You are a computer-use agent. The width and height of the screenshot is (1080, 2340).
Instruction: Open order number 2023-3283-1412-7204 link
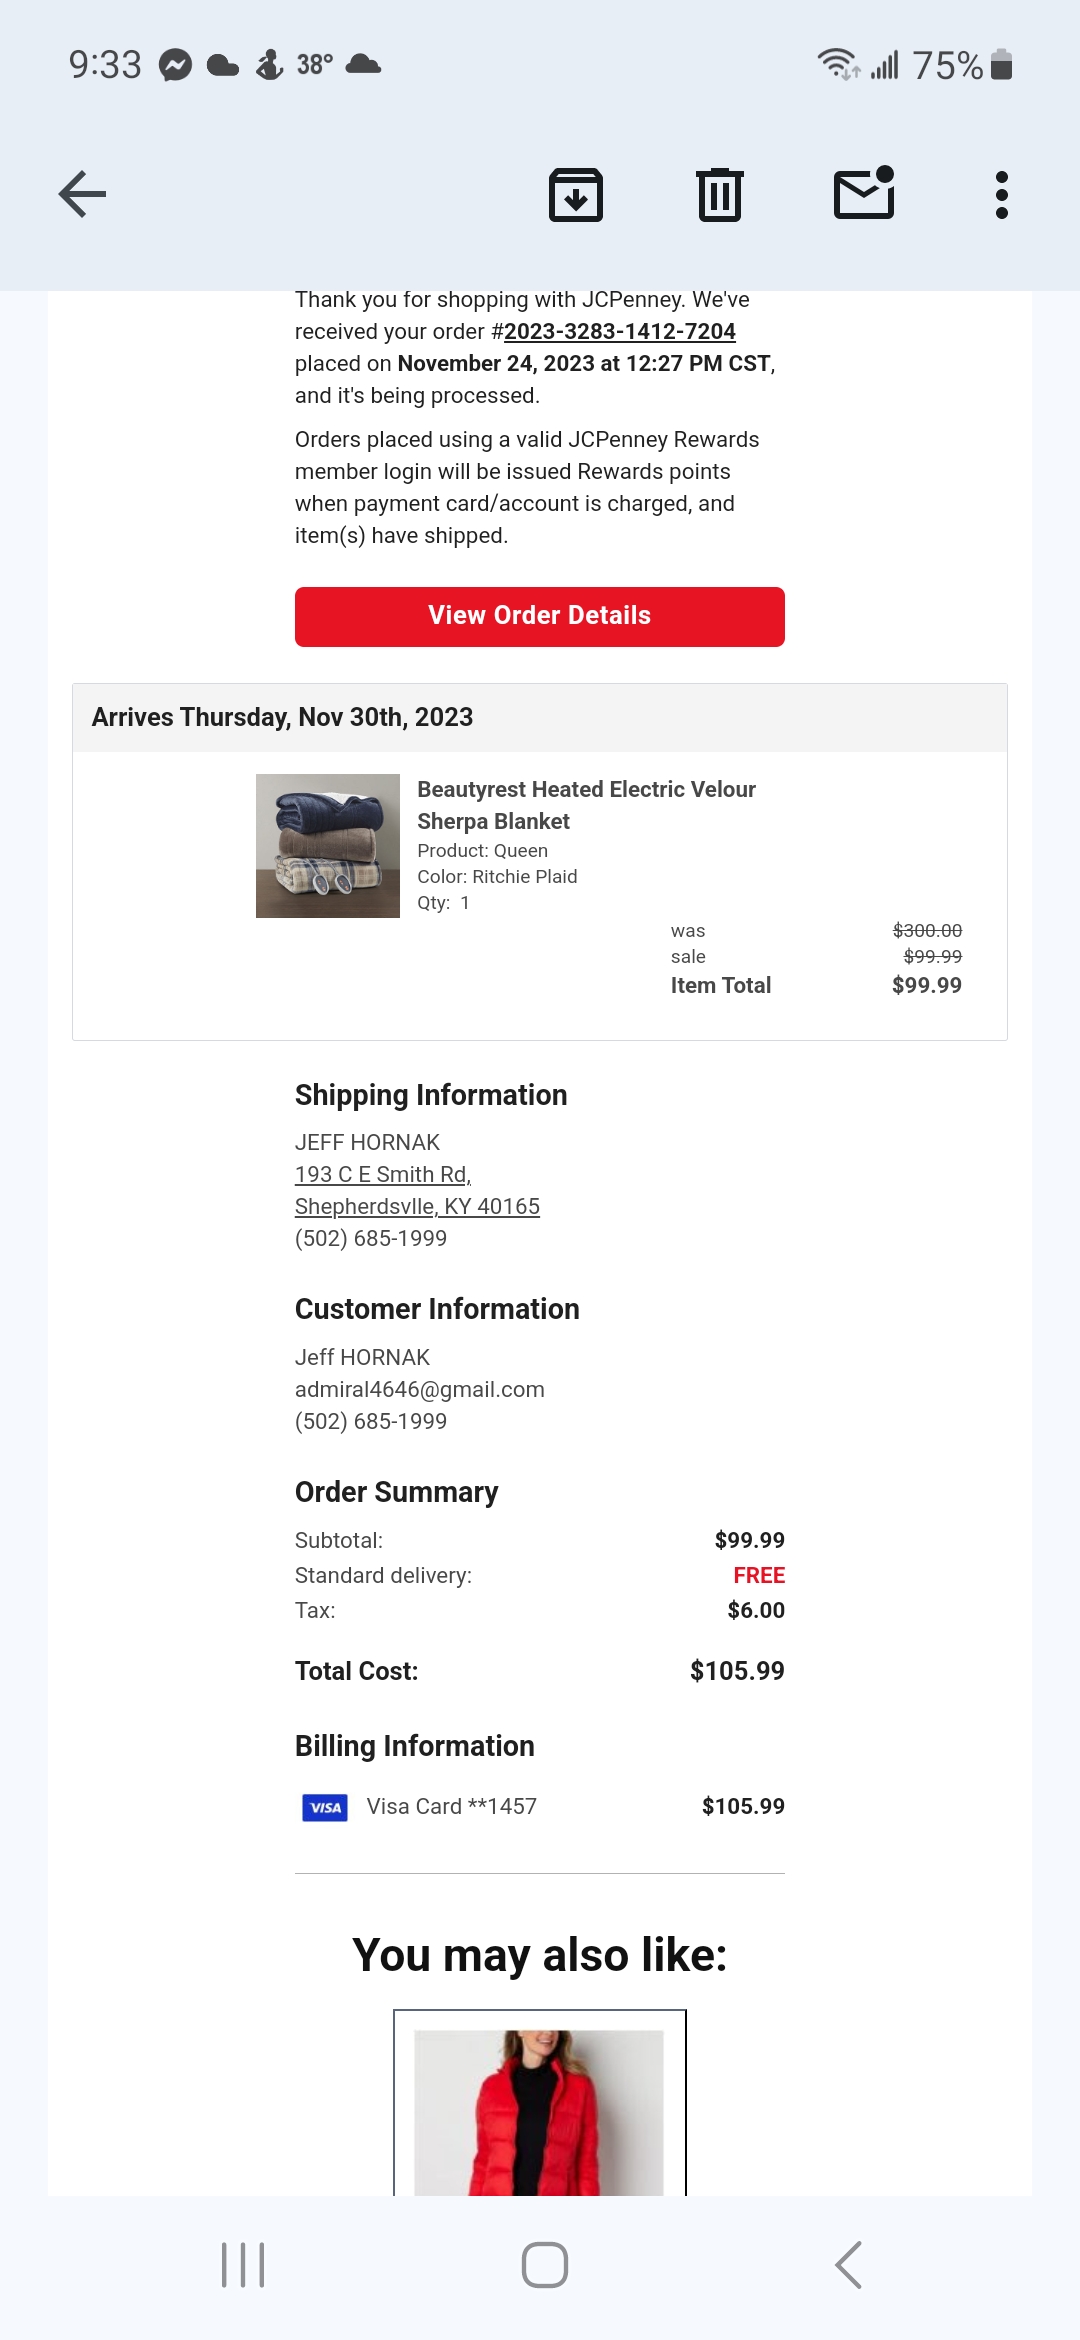[620, 331]
